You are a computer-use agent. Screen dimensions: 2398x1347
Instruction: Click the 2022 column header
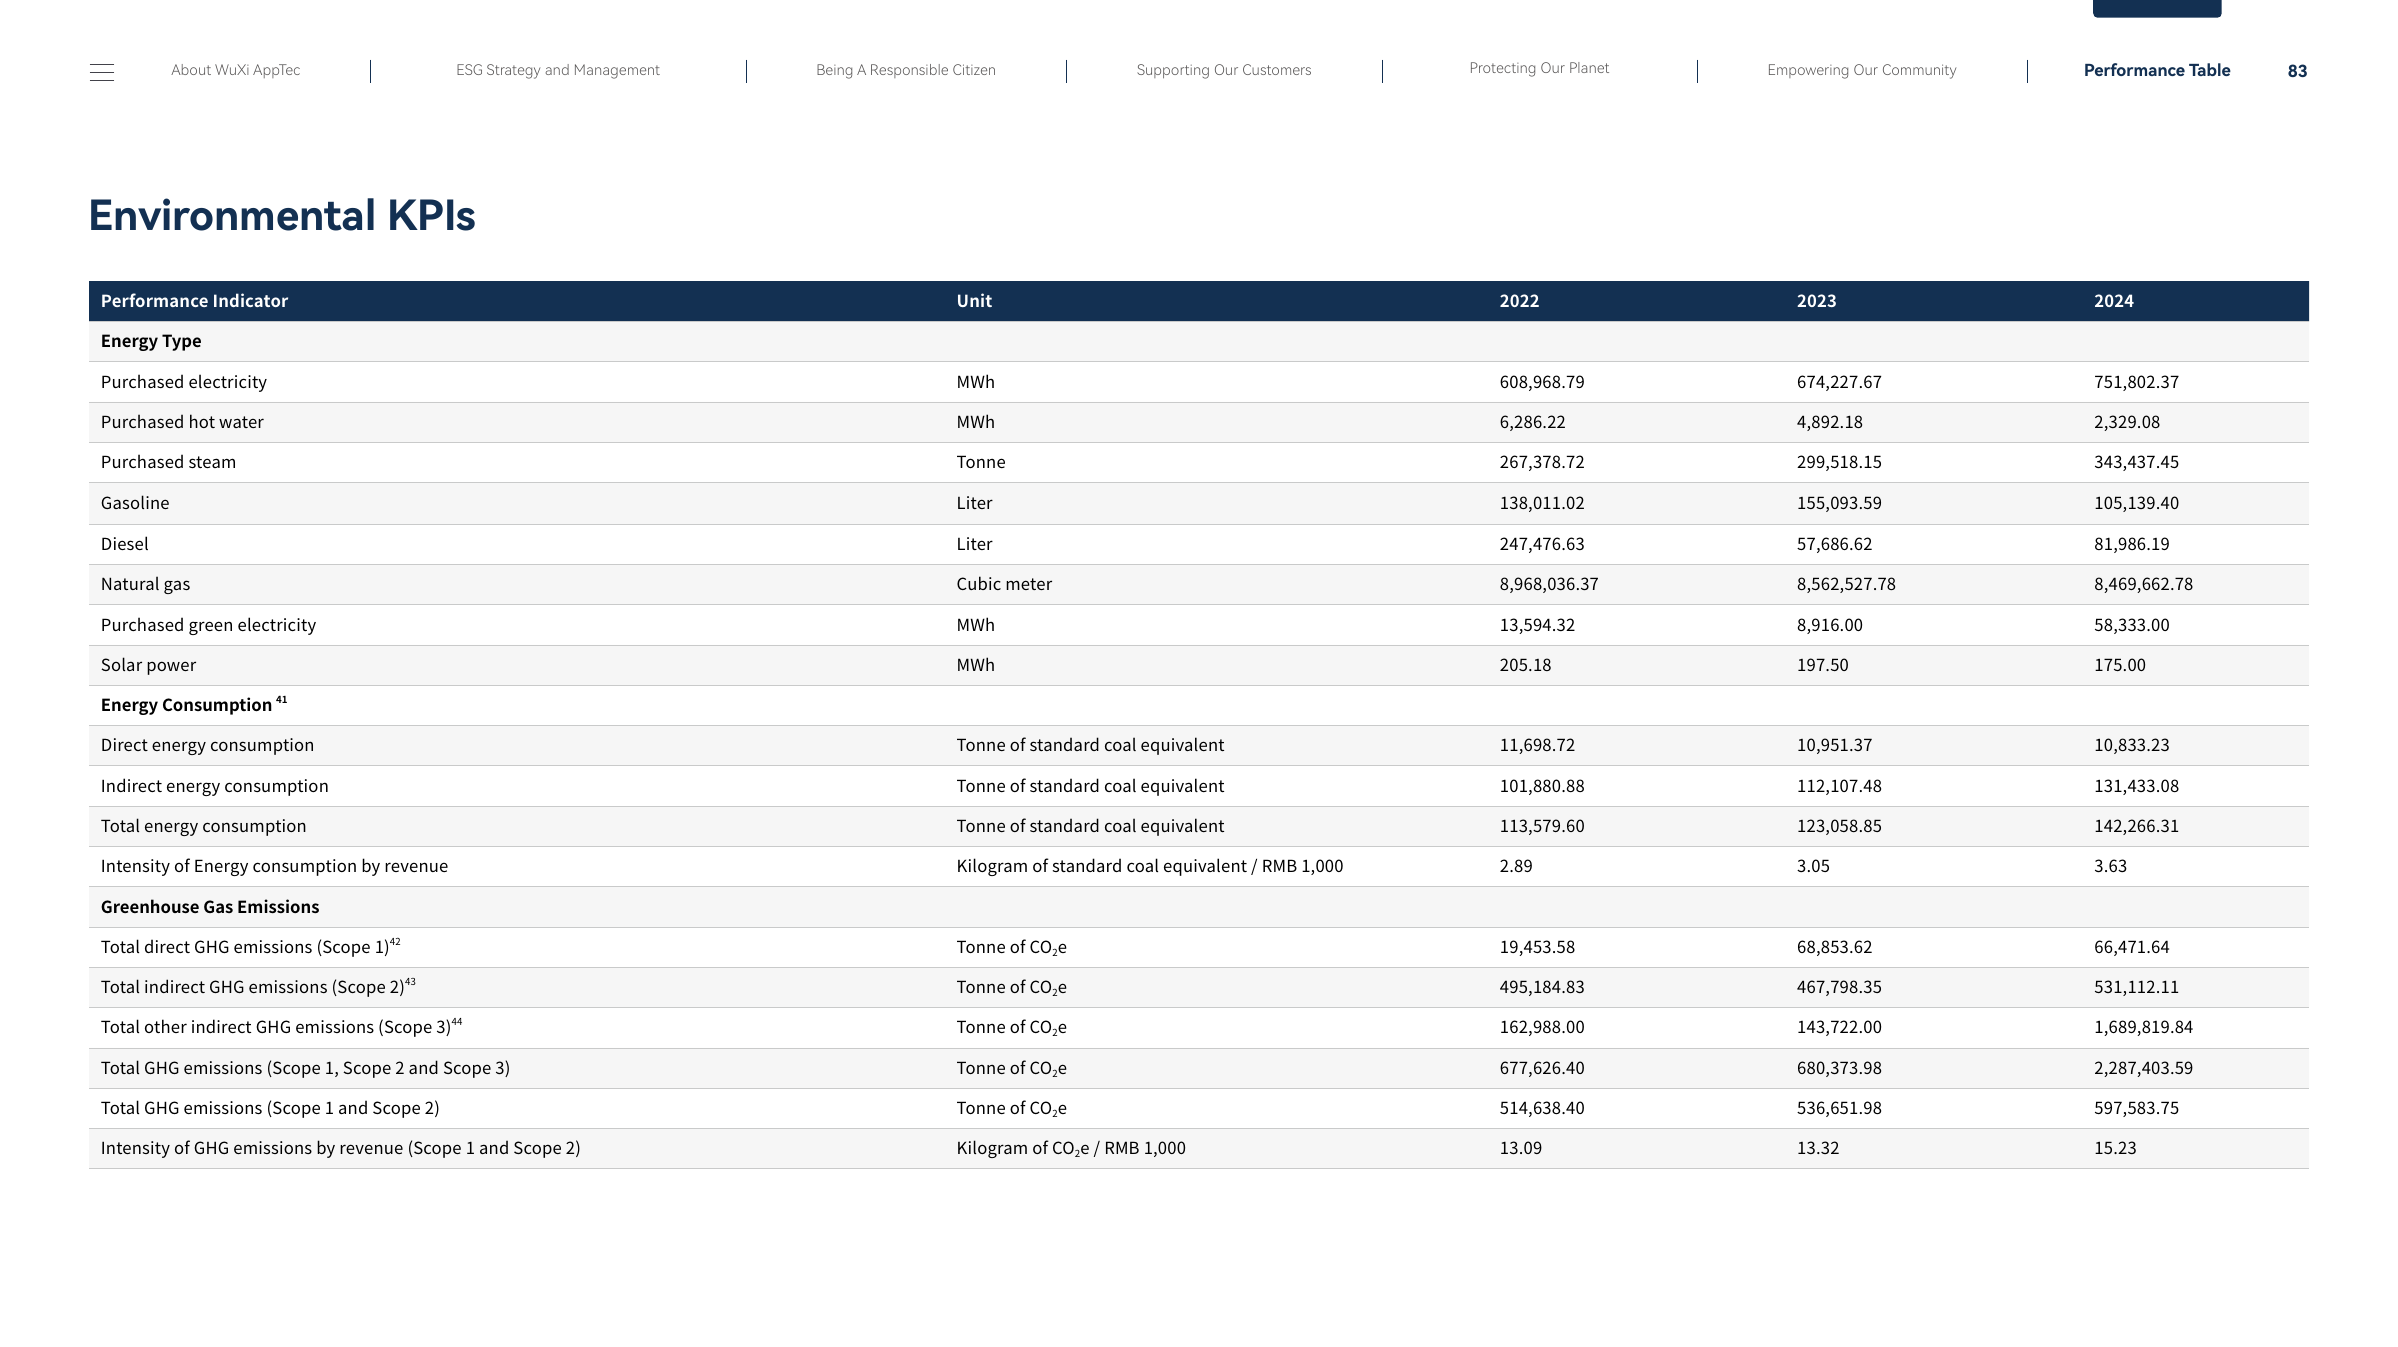(1519, 301)
